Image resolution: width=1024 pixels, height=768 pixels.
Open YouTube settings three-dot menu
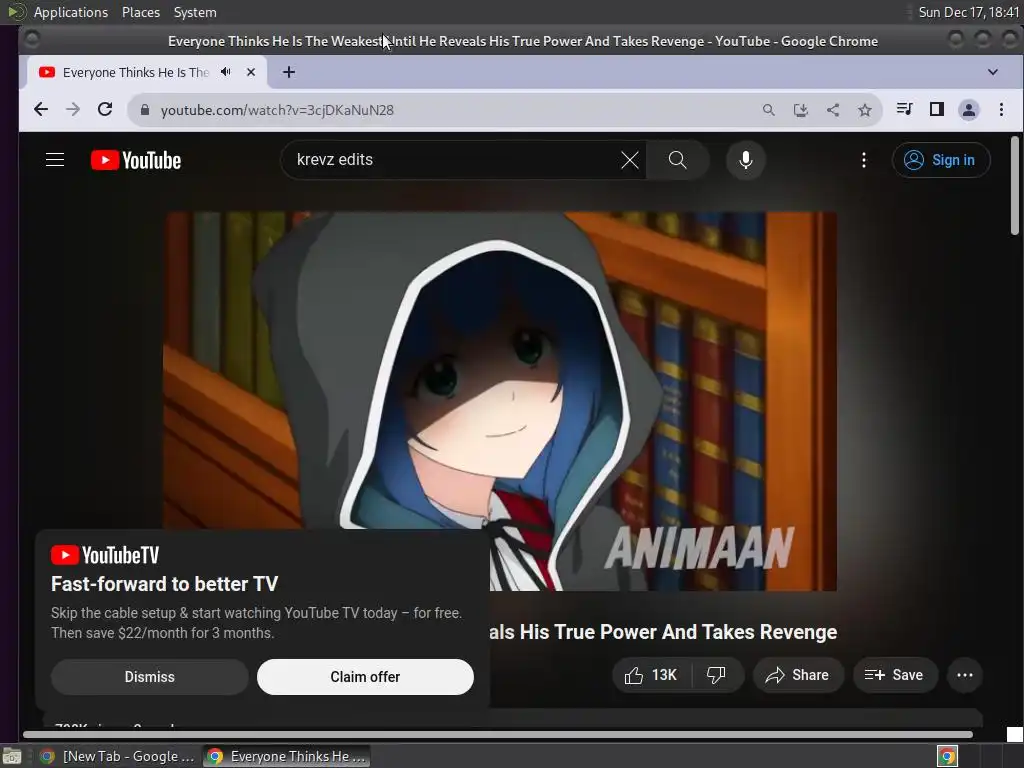864,160
